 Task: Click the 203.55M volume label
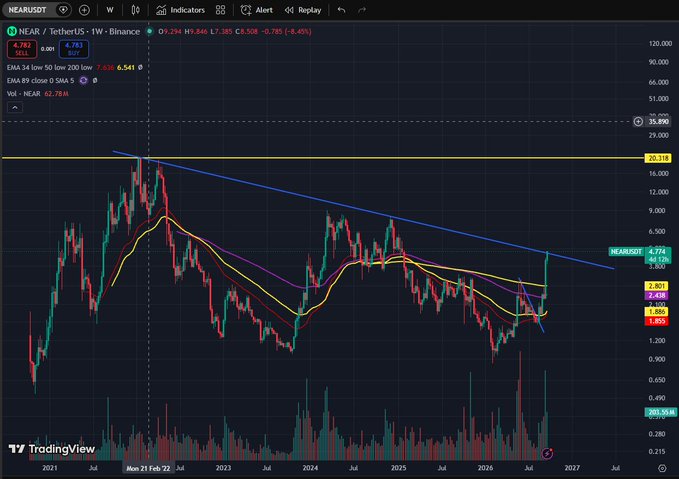661,412
